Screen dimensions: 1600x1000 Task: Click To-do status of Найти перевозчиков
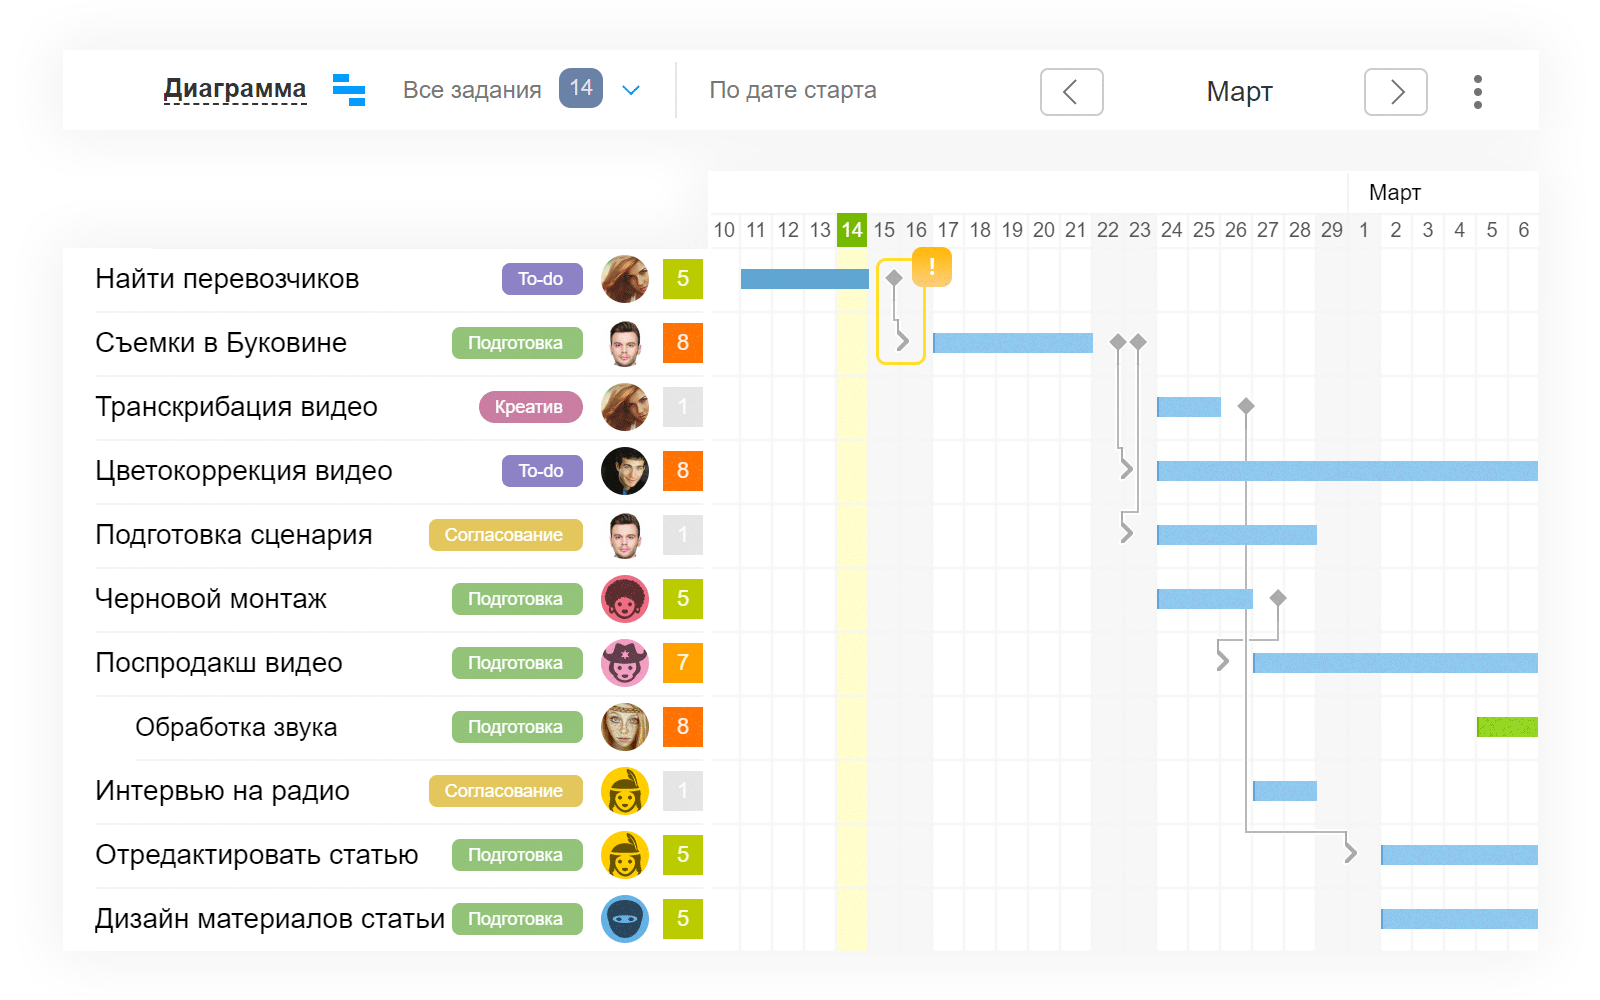click(542, 279)
